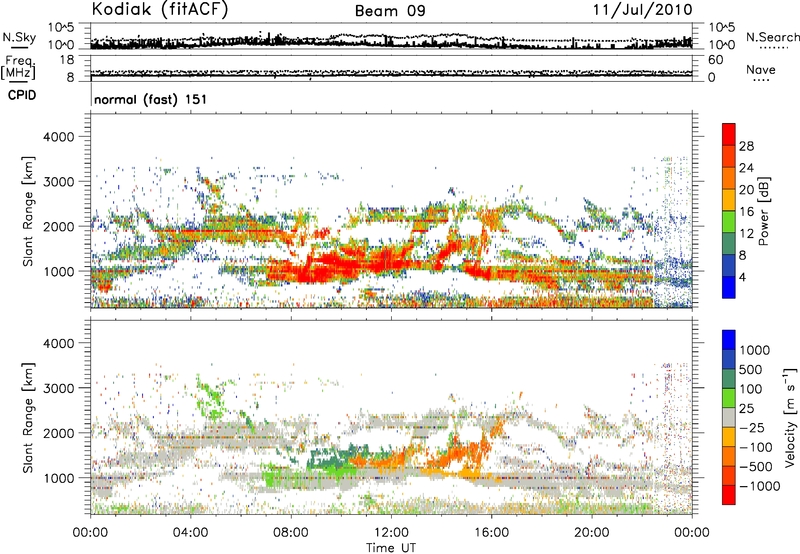Click the red -1000 velocity swatch
800x554 pixels.
(729, 495)
